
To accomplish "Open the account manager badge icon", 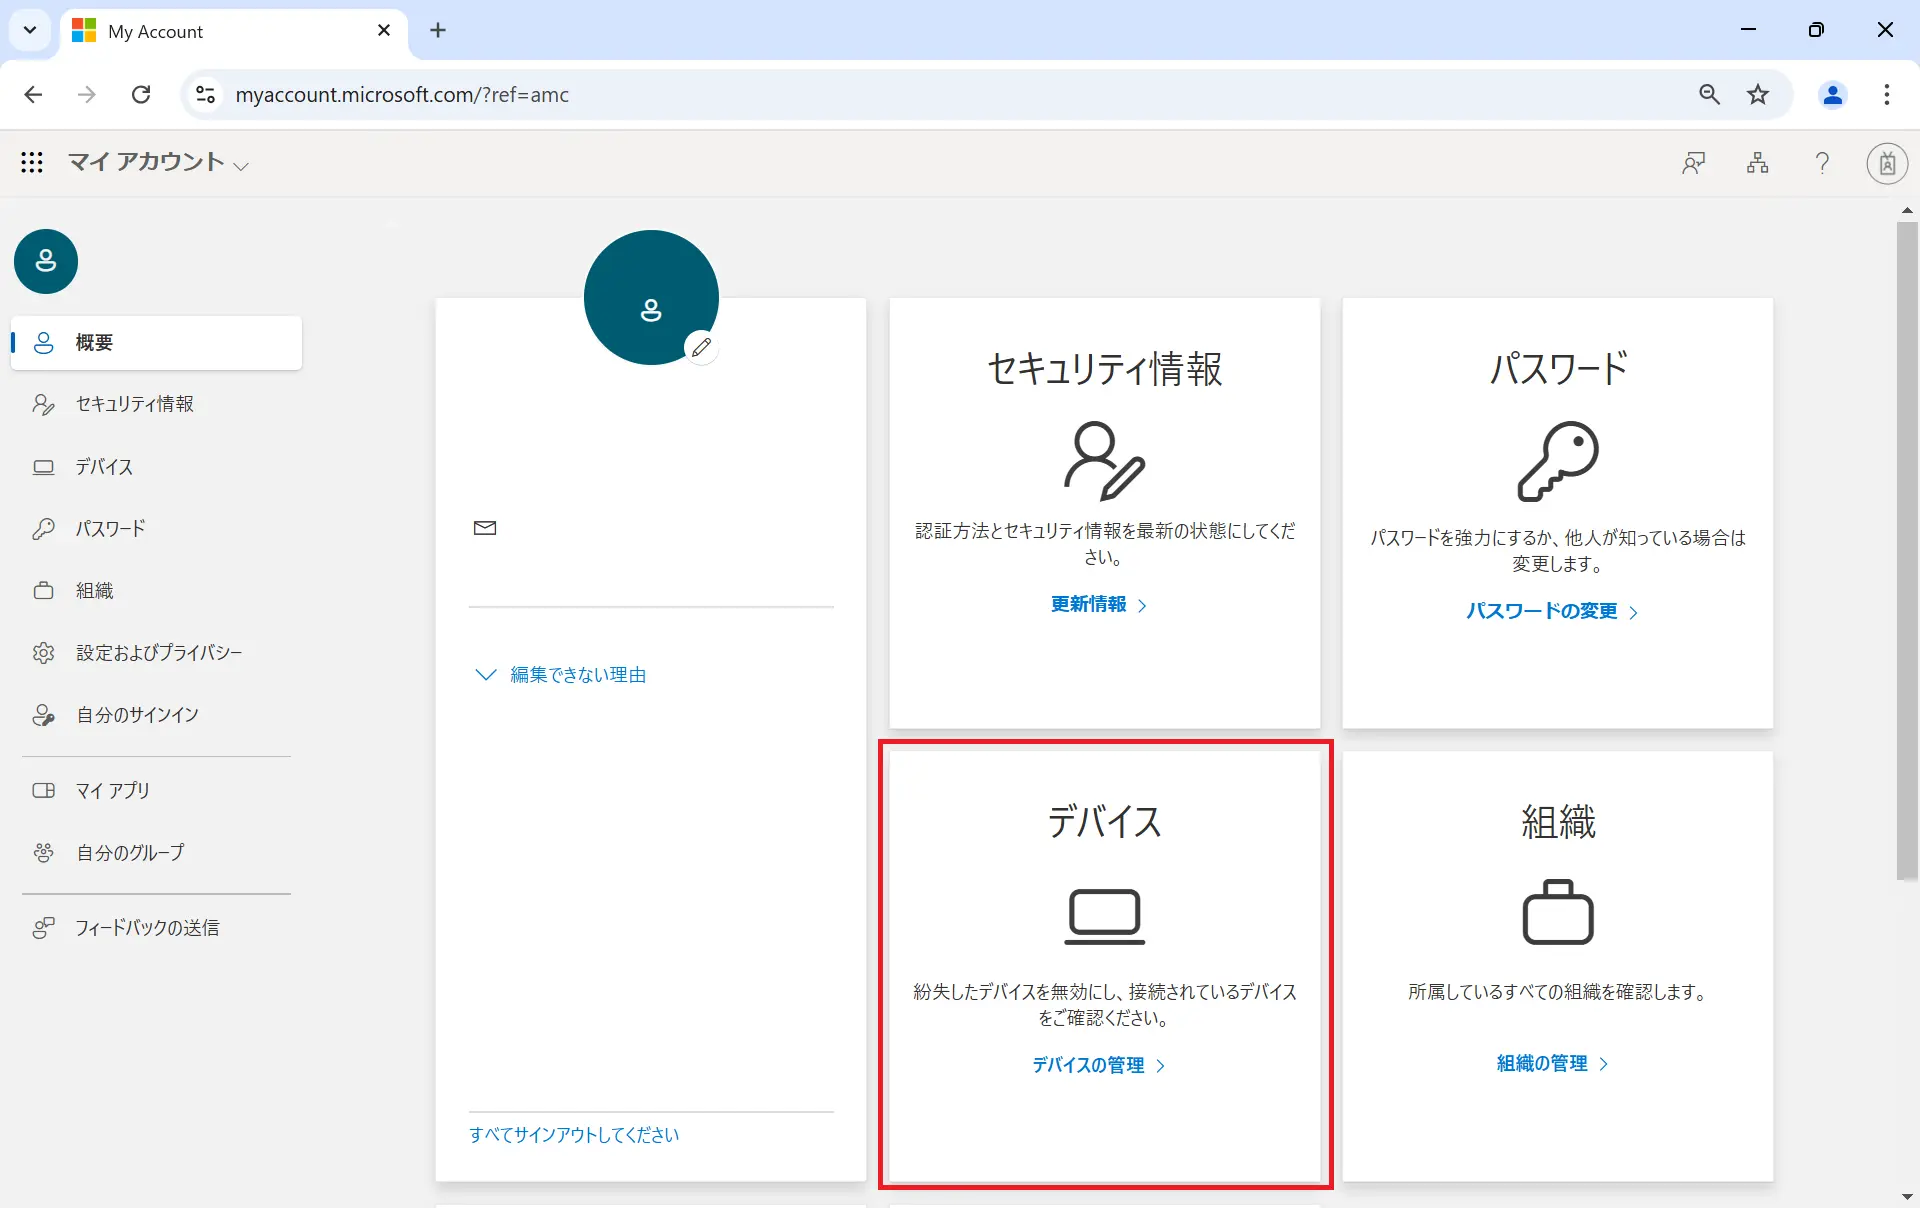I will click(1886, 163).
